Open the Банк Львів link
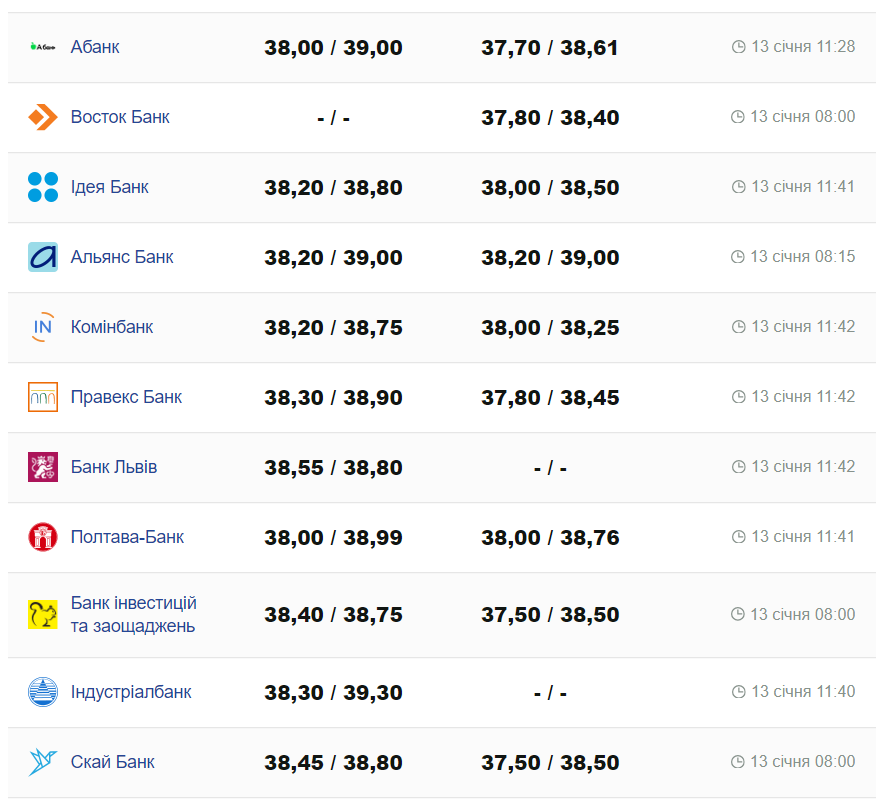The width and height of the screenshot is (885, 804). pyautogui.click(x=114, y=467)
